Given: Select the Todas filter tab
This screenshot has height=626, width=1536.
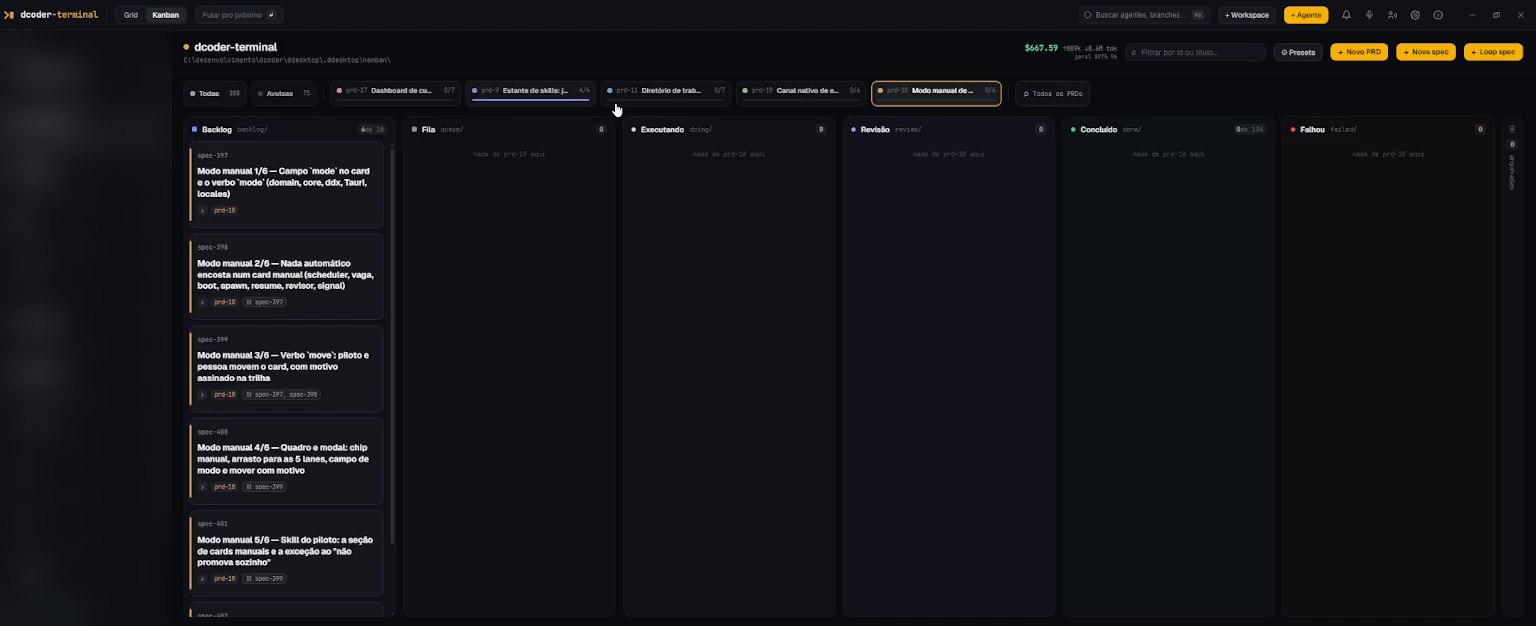Looking at the screenshot, I should pos(214,93).
